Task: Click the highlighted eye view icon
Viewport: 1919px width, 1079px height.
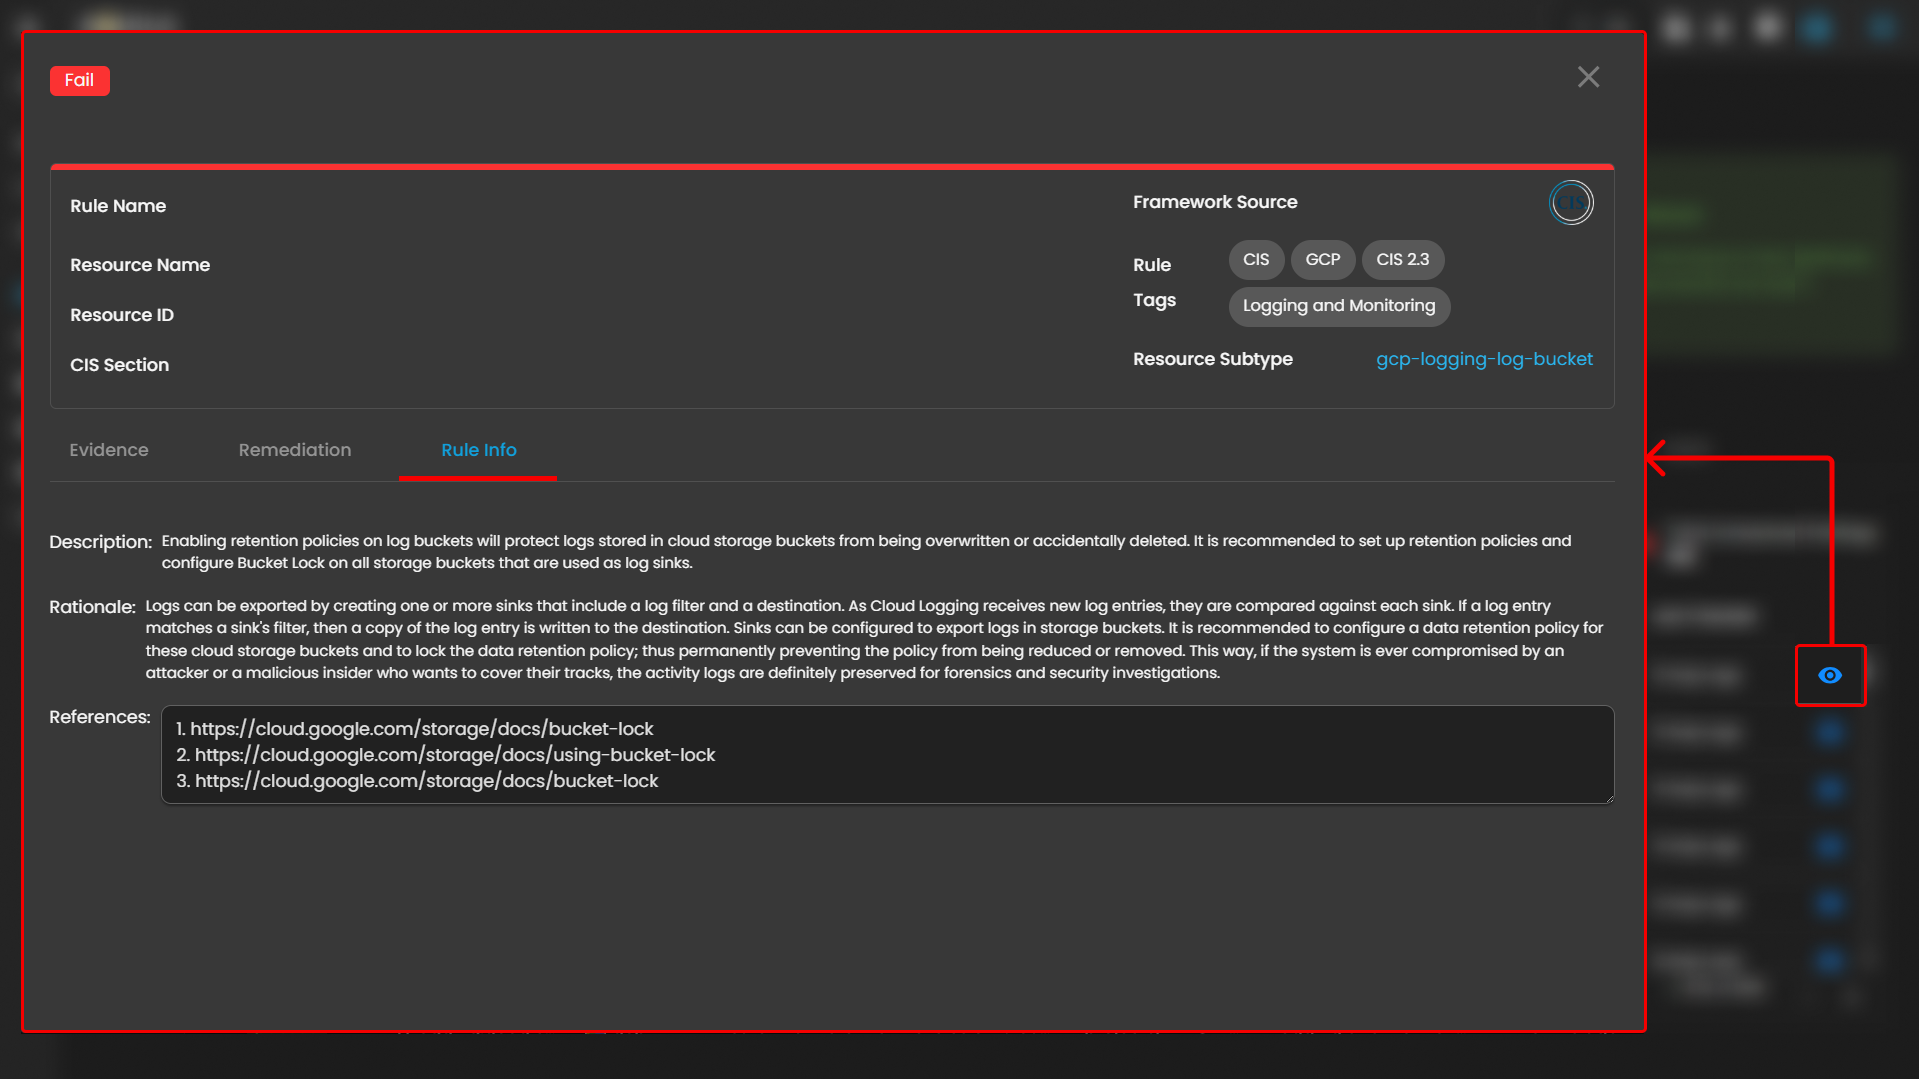Action: click(x=1829, y=676)
